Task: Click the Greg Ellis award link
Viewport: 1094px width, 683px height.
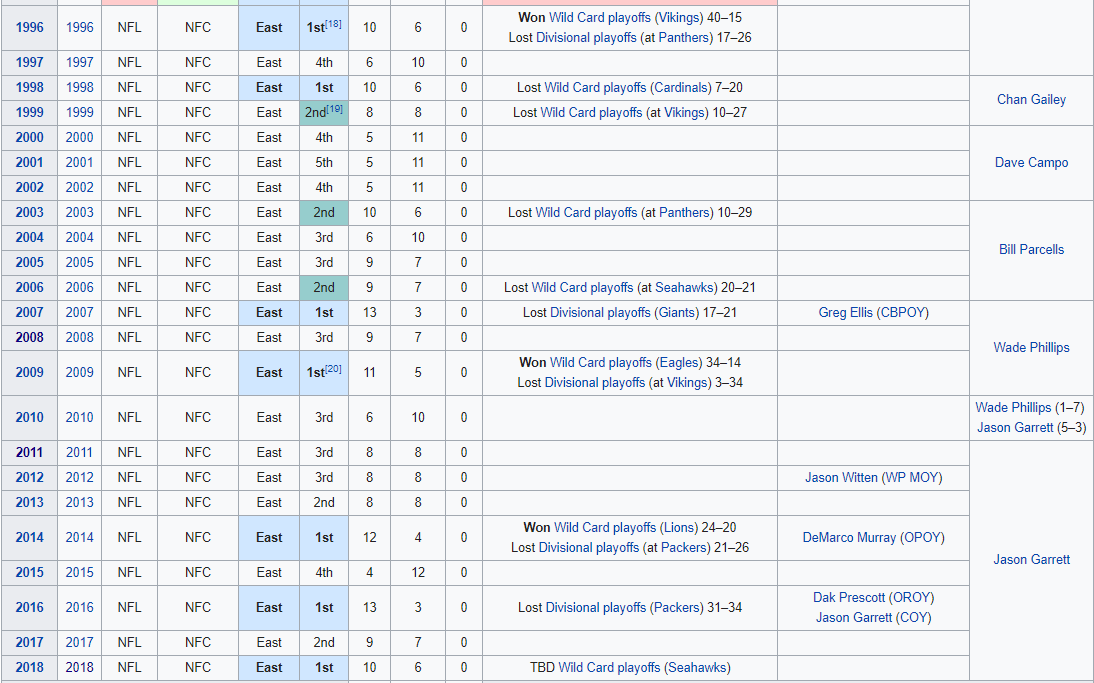Action: pyautogui.click(x=845, y=313)
